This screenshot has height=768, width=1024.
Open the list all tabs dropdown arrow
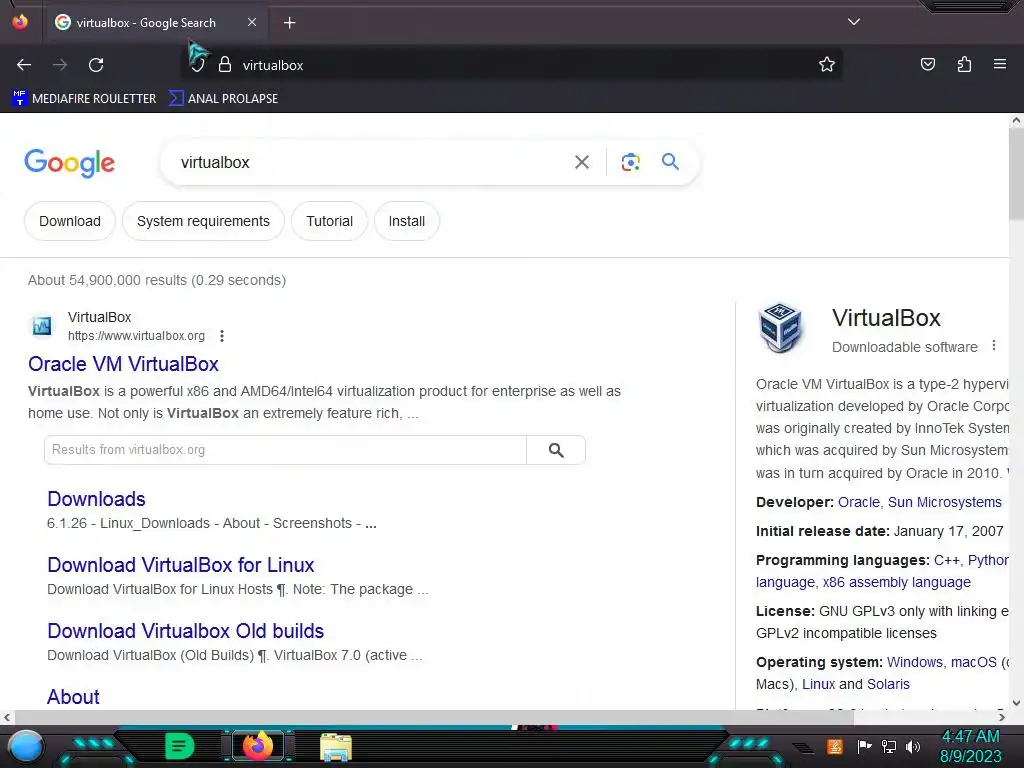coord(854,22)
